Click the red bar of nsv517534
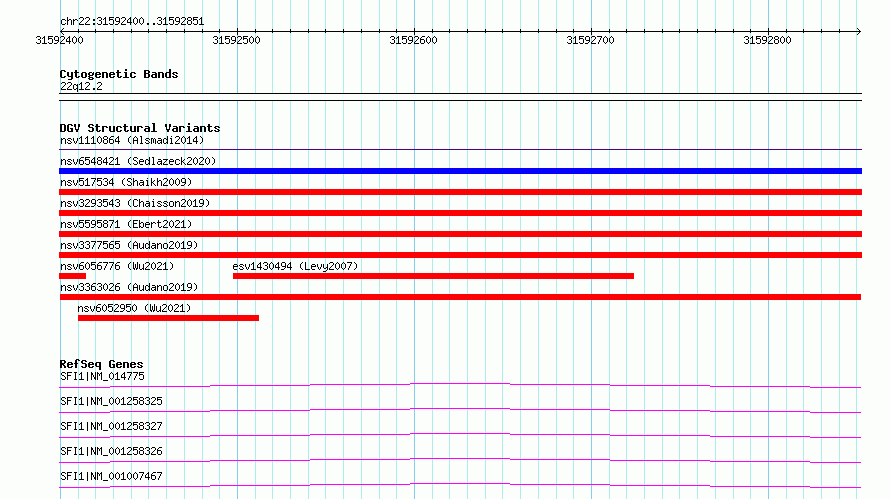The image size is (890, 499). click(460, 192)
